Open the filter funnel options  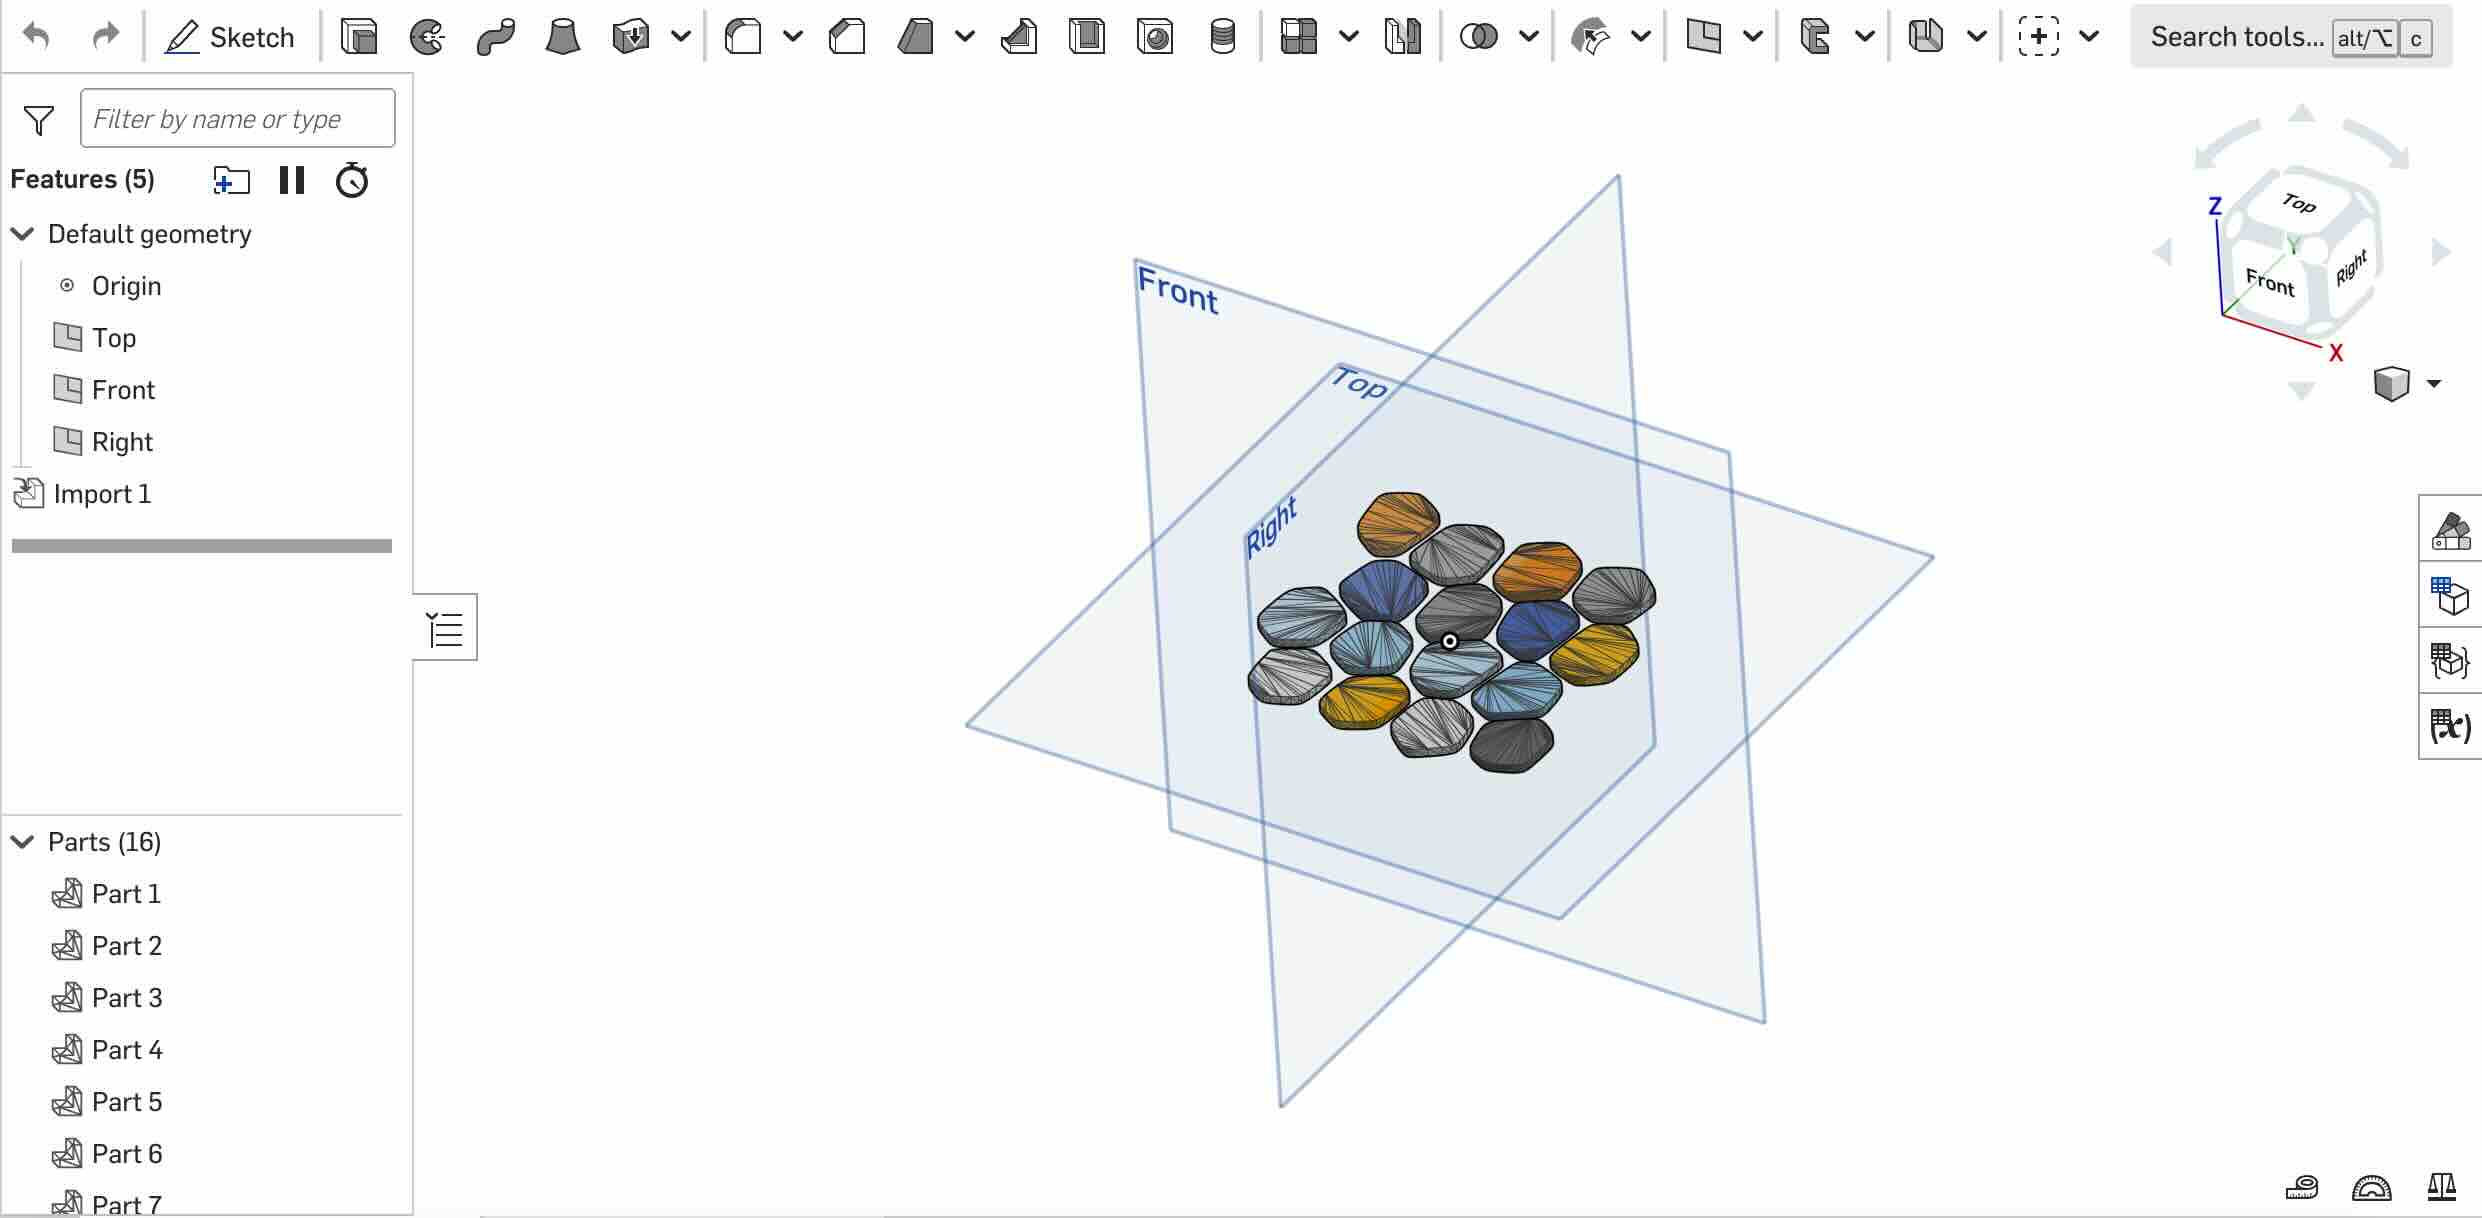(39, 120)
